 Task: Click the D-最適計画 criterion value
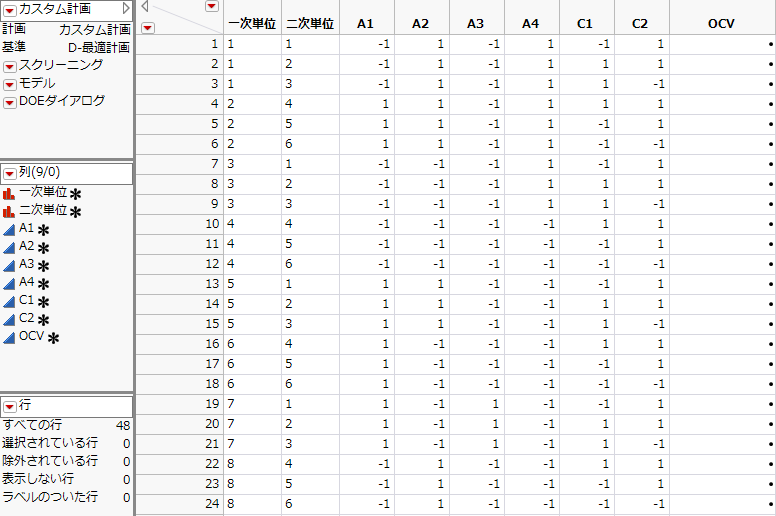pos(99,47)
